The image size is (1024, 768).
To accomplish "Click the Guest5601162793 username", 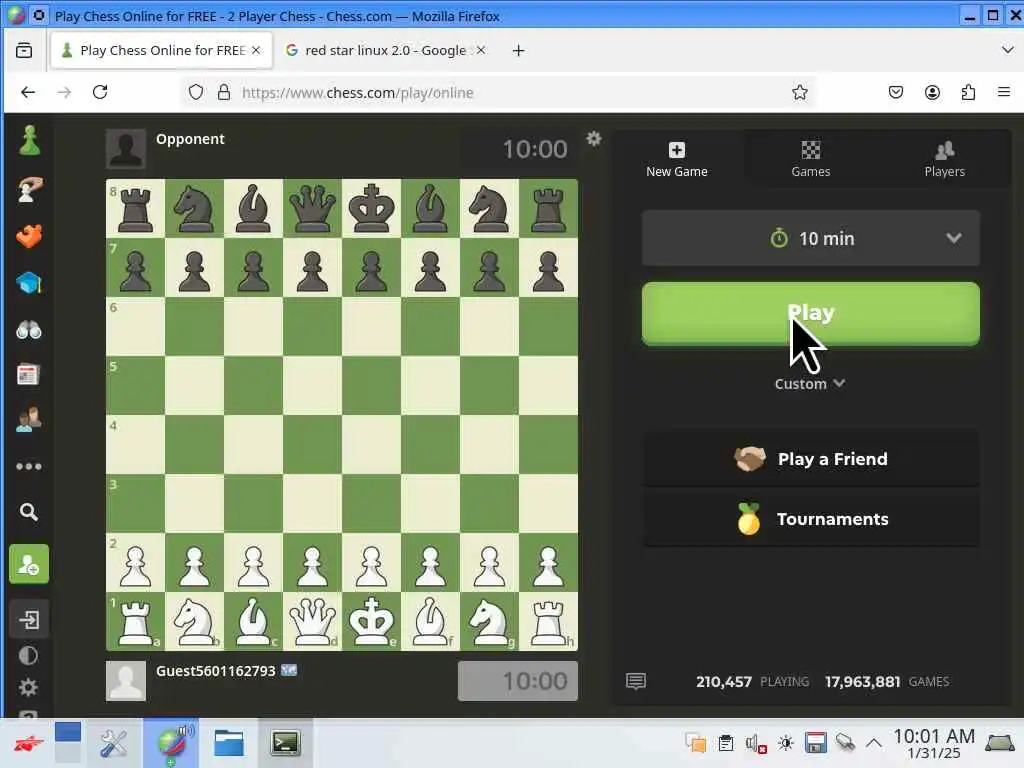I will point(216,671).
